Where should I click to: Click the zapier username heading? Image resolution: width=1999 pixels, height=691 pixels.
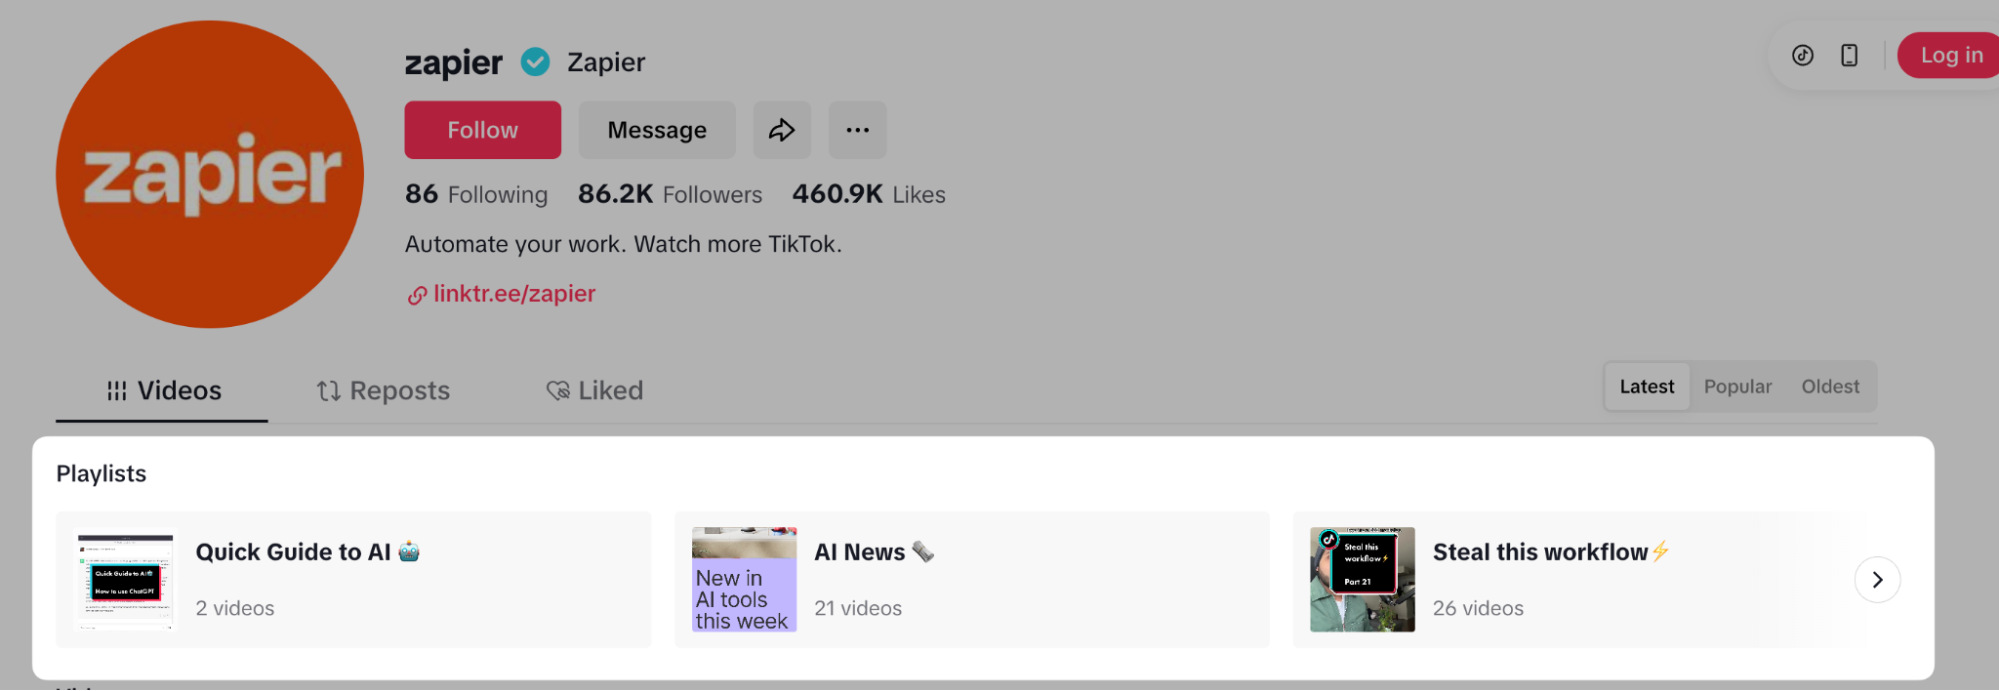click(x=453, y=63)
